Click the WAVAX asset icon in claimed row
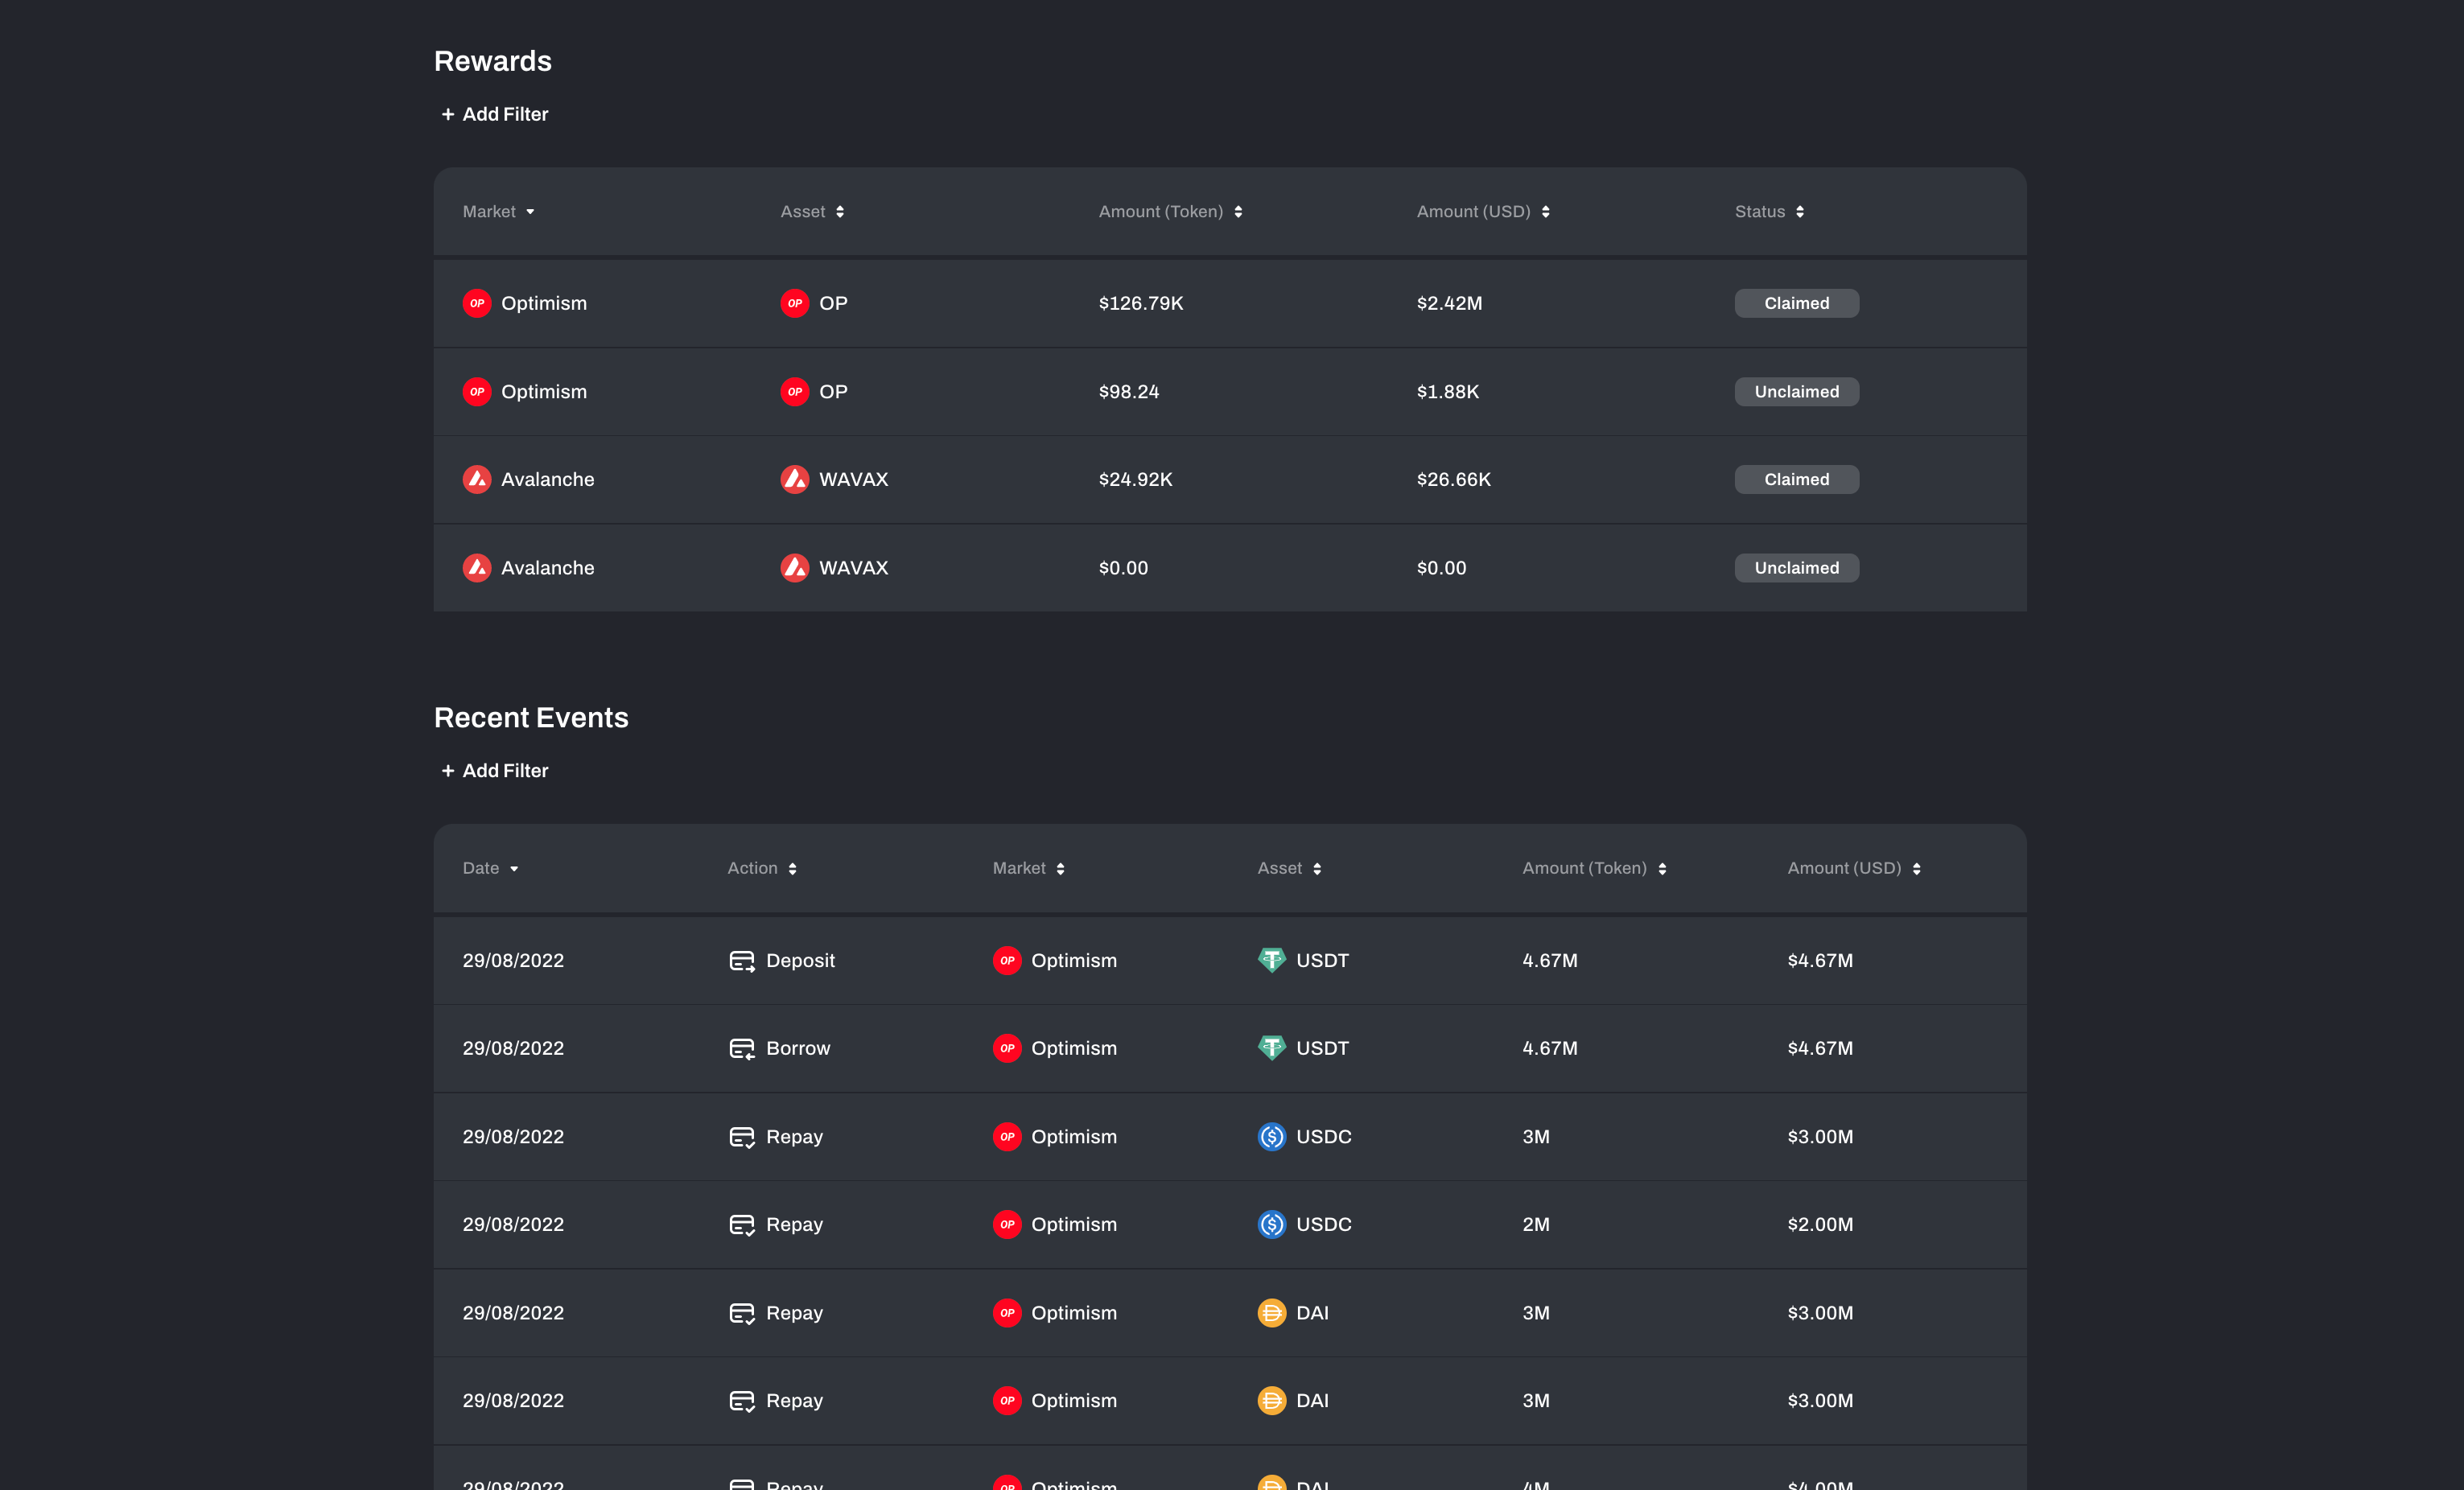The height and width of the screenshot is (1490, 2464). 794,479
